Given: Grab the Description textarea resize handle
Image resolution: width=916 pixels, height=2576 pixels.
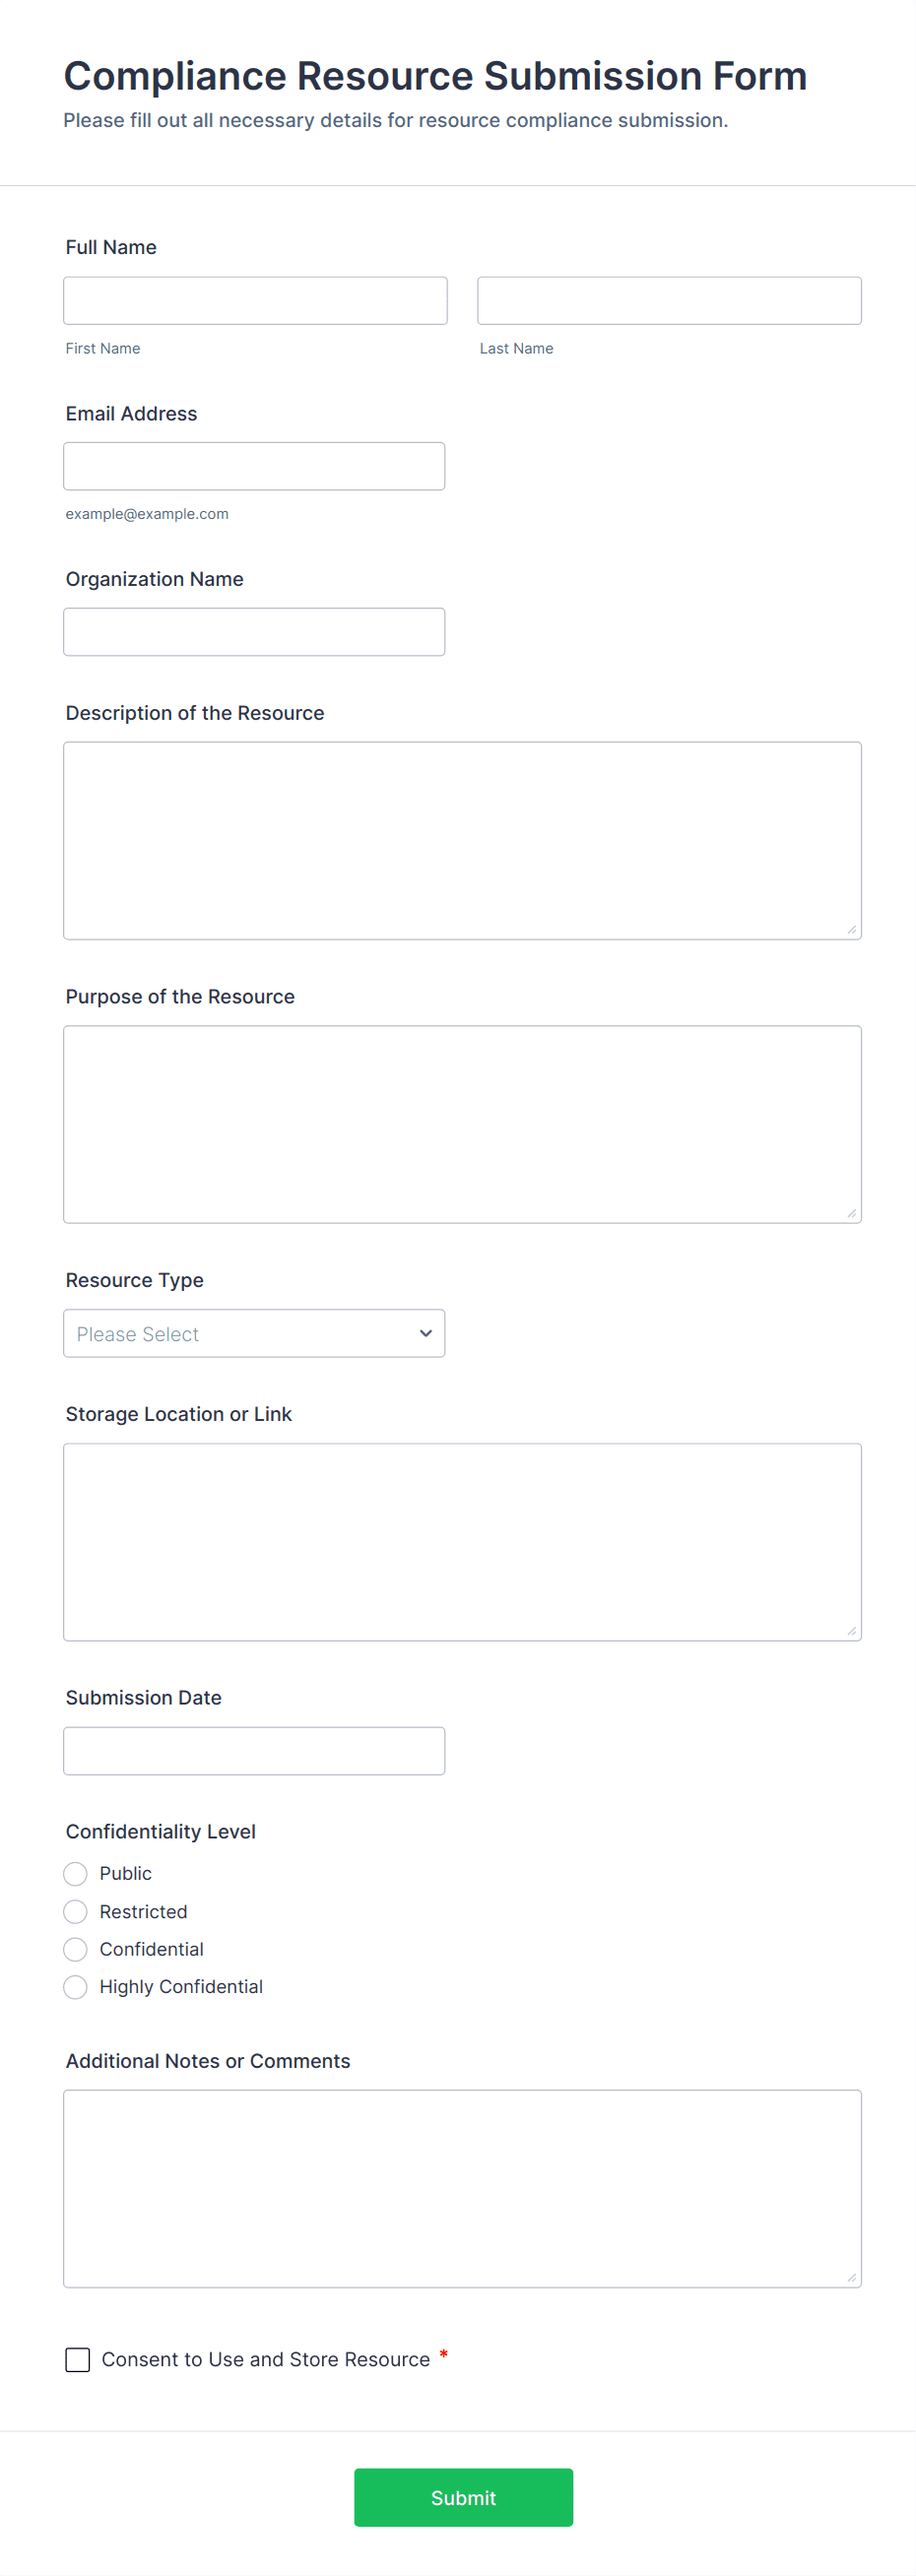Looking at the screenshot, I should 851,929.
